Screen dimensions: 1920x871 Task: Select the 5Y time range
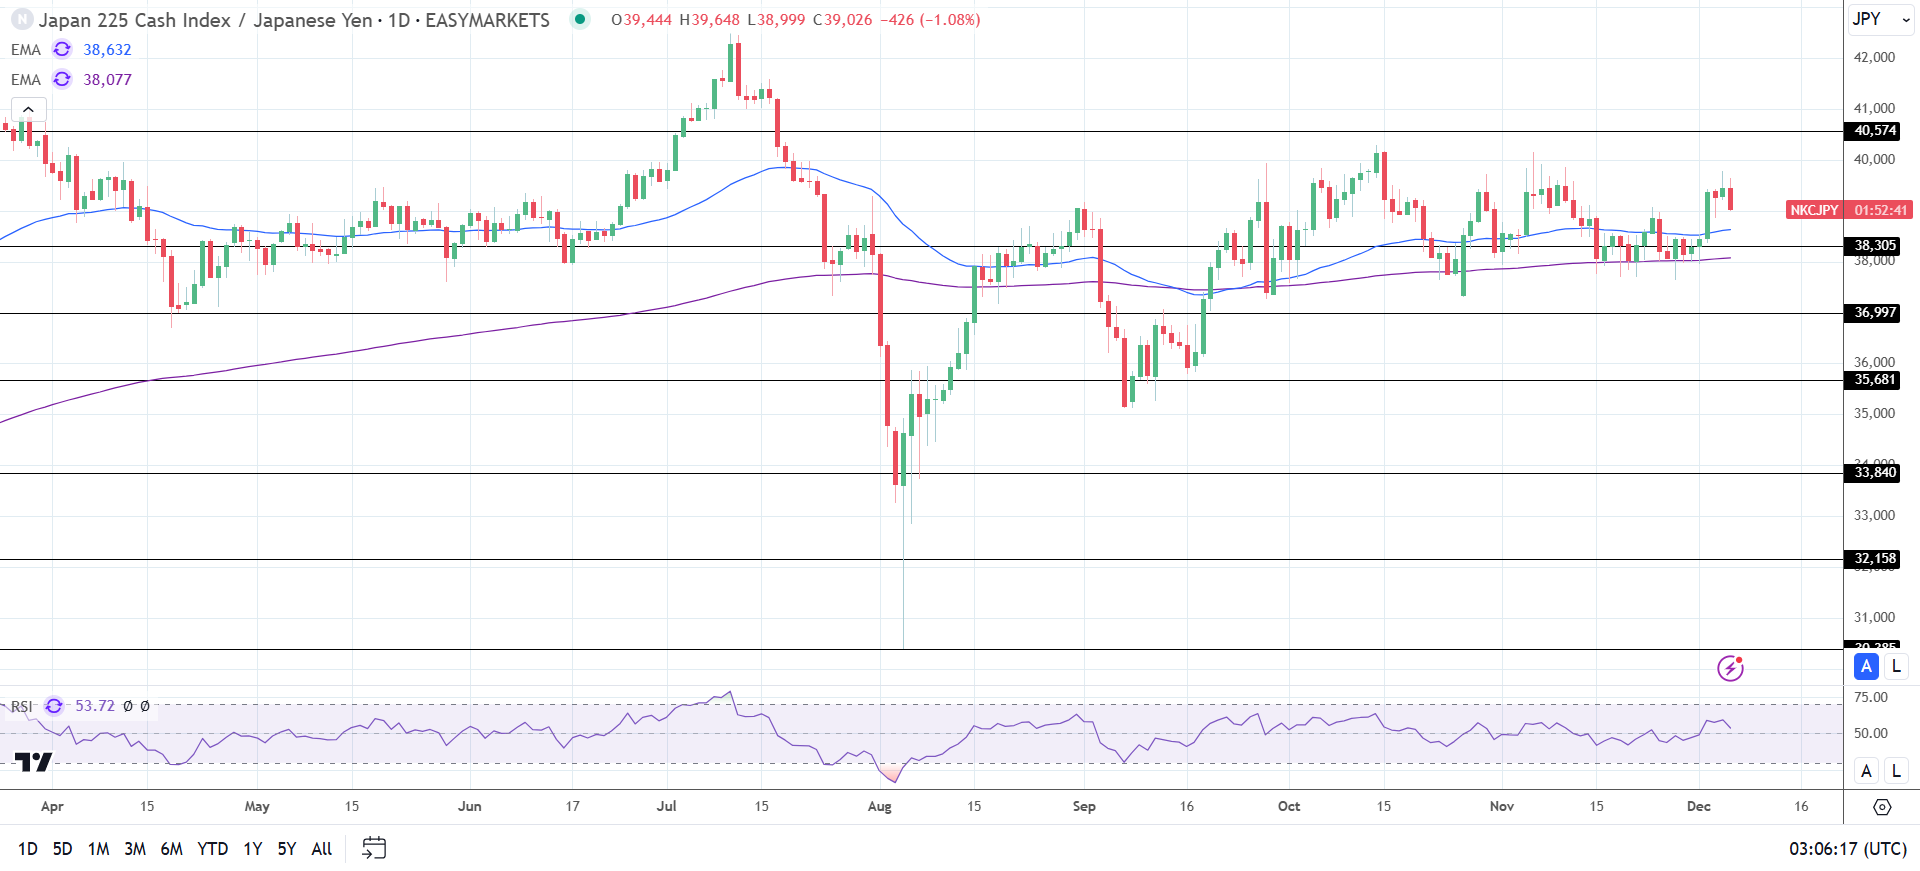(x=287, y=849)
